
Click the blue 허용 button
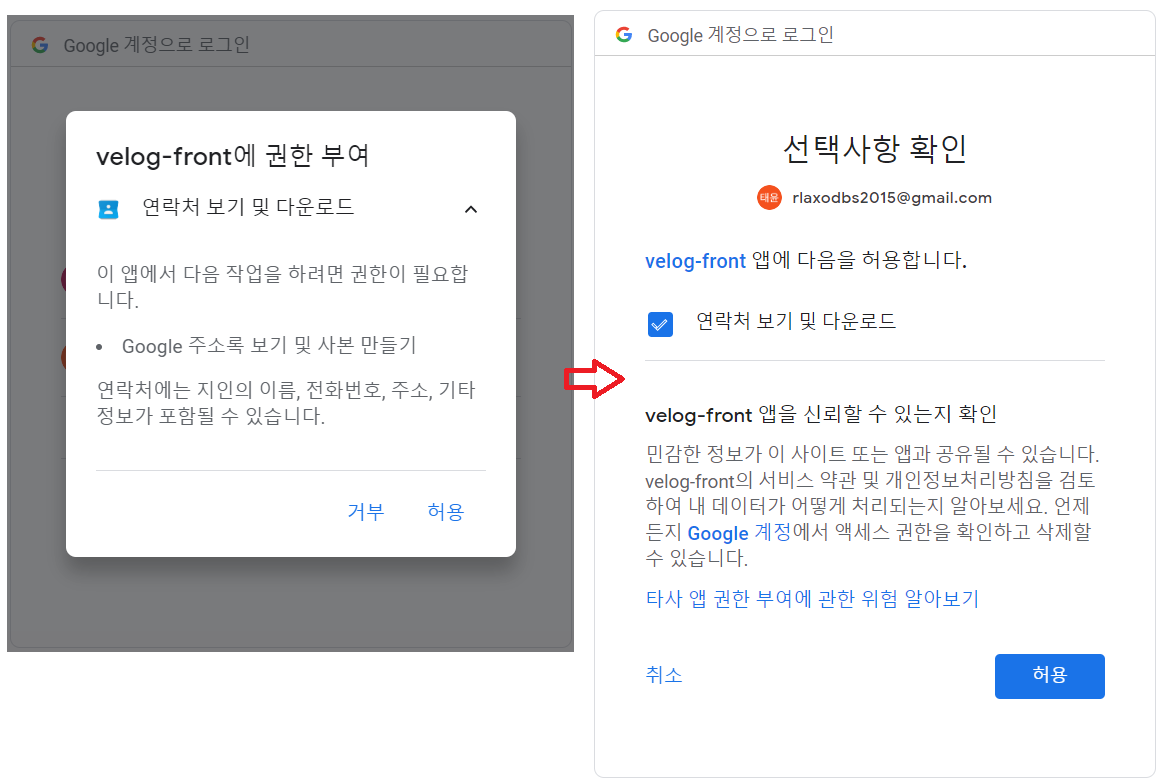(1050, 675)
